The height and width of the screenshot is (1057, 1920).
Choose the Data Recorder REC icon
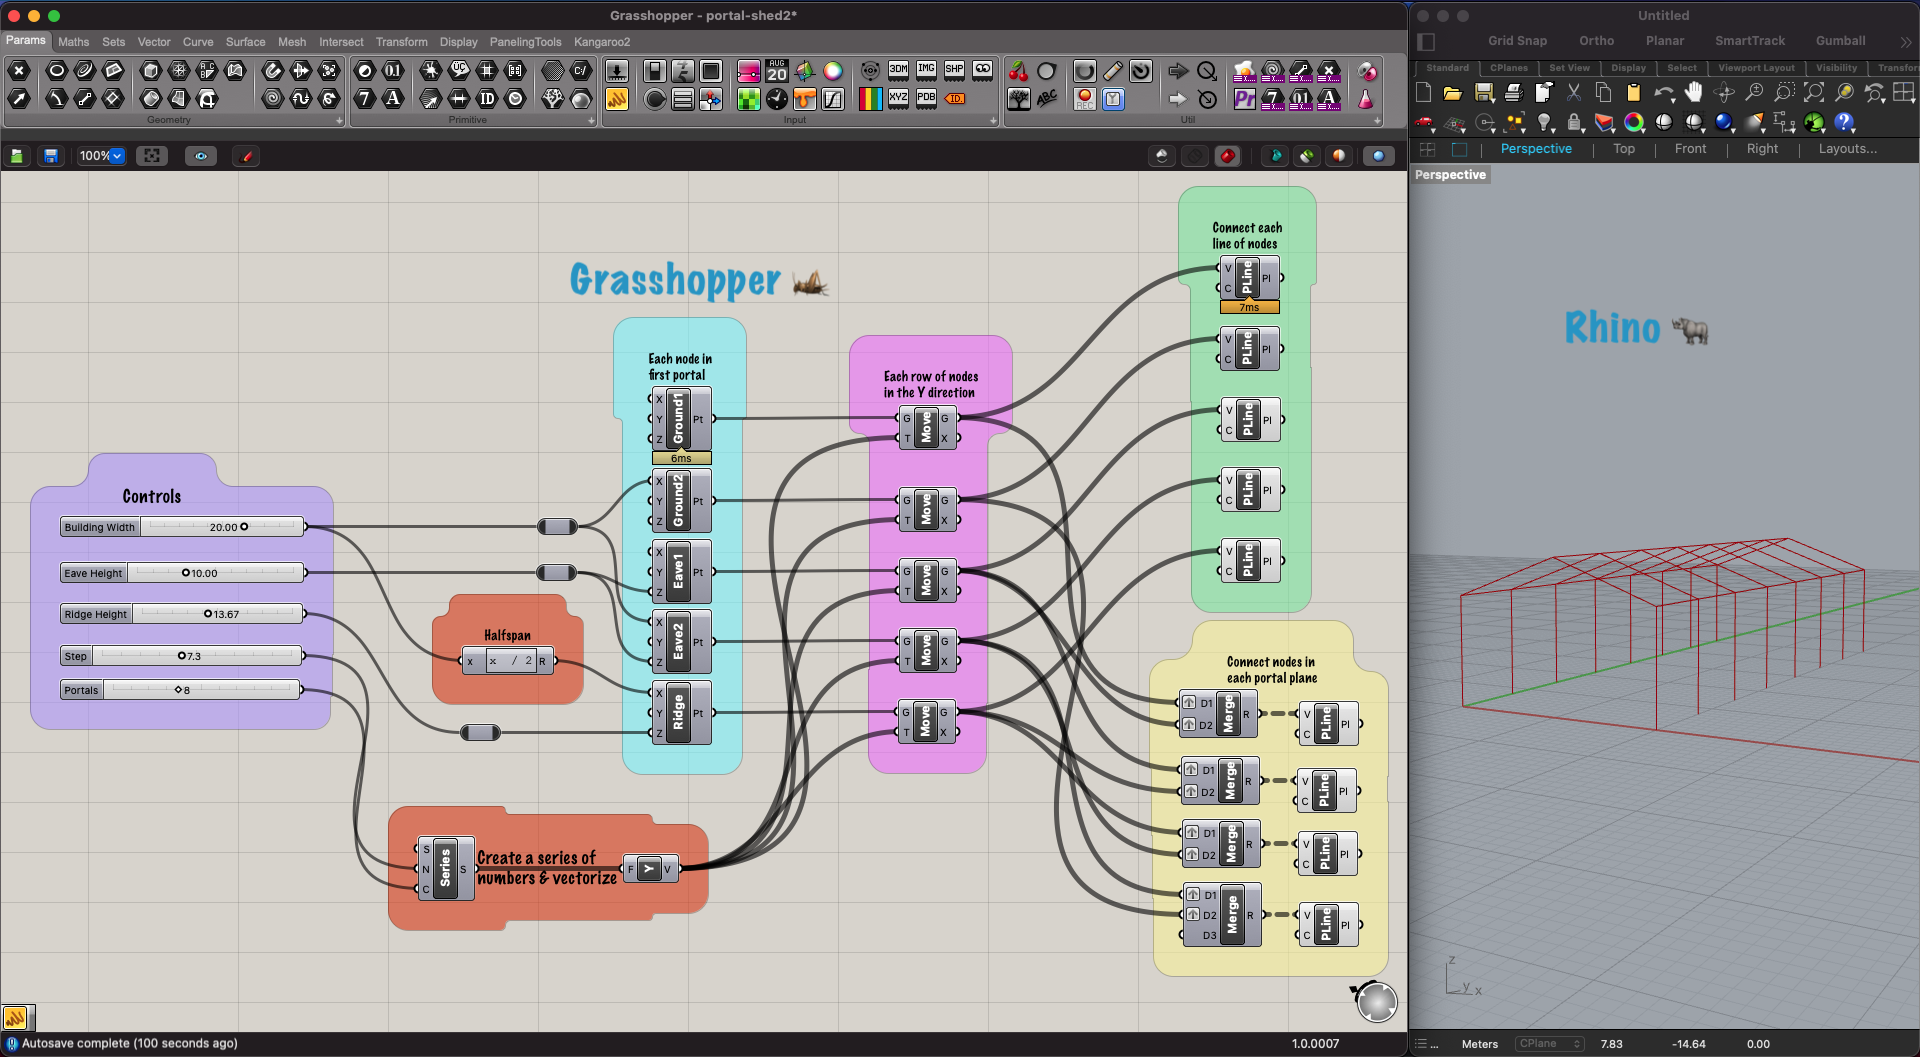(1085, 99)
